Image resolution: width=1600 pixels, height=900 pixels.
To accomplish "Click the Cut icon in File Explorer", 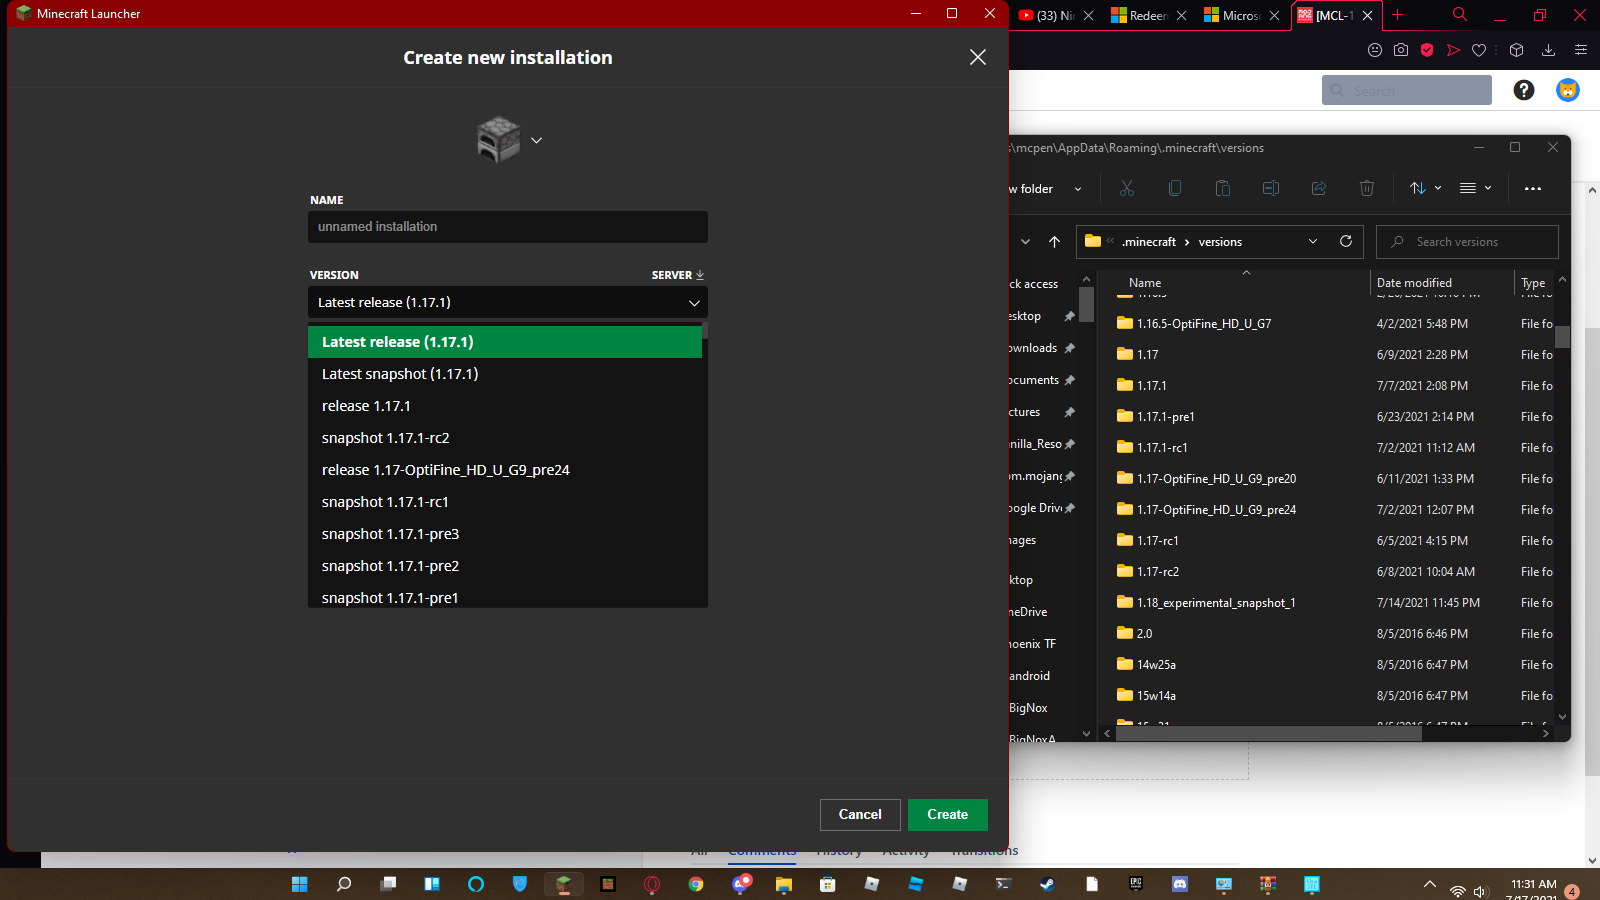I will [1127, 188].
